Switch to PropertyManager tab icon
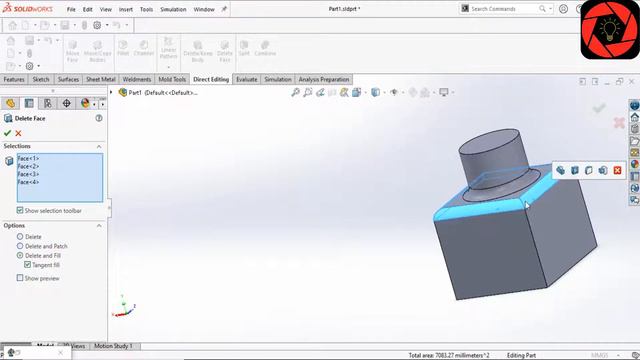 tap(29, 103)
